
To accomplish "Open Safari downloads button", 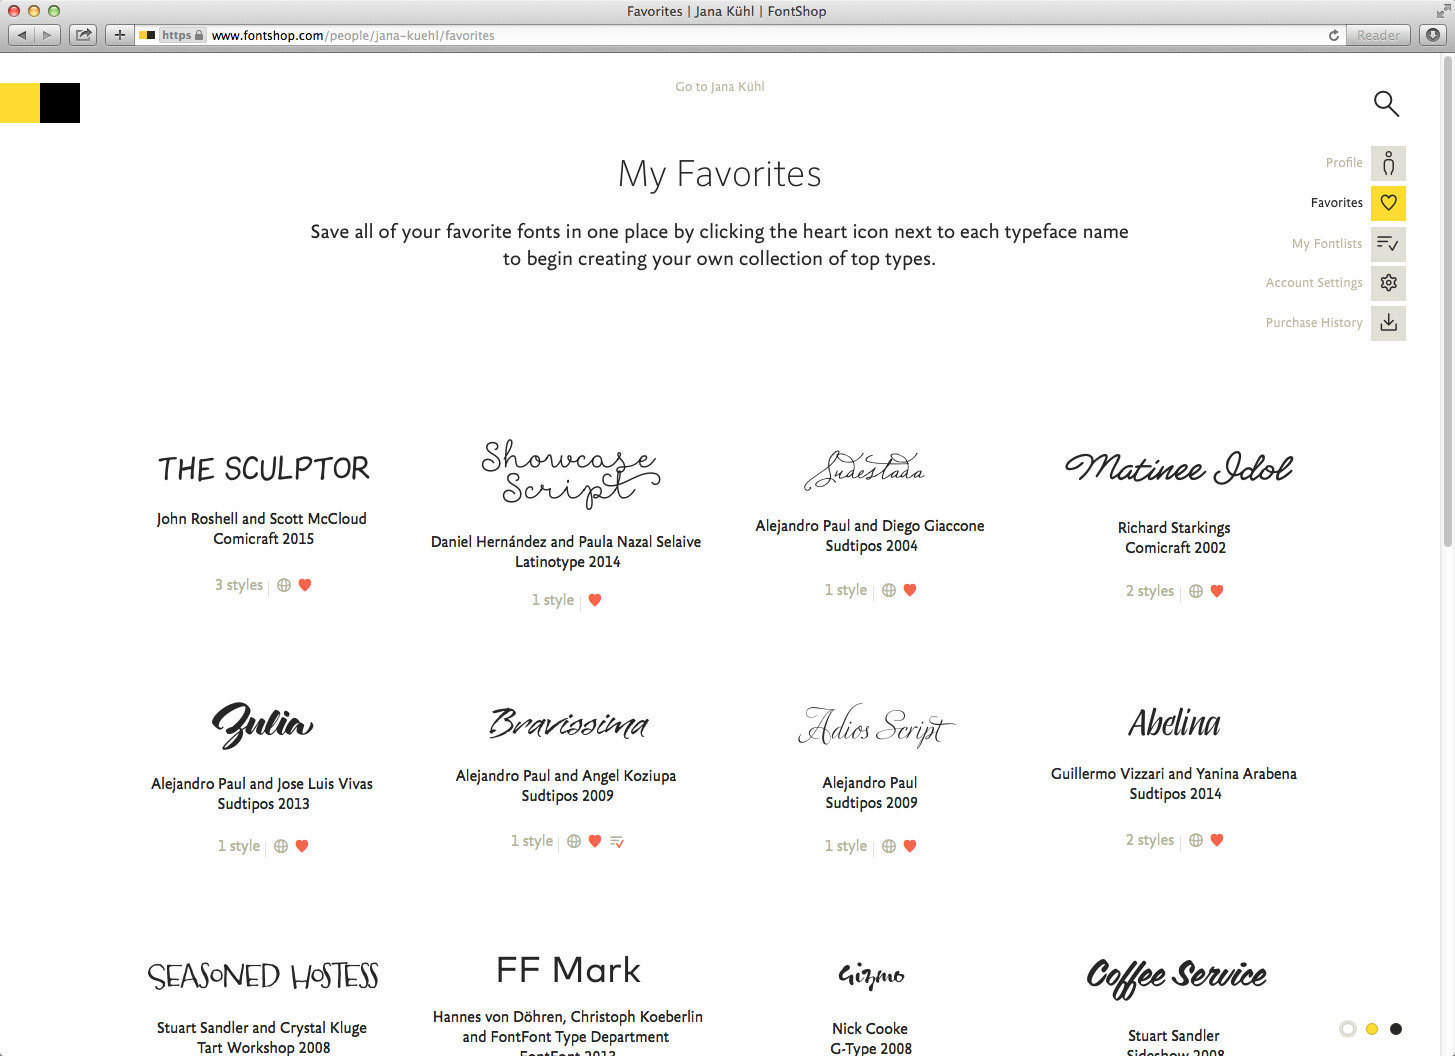I will (x=1432, y=35).
